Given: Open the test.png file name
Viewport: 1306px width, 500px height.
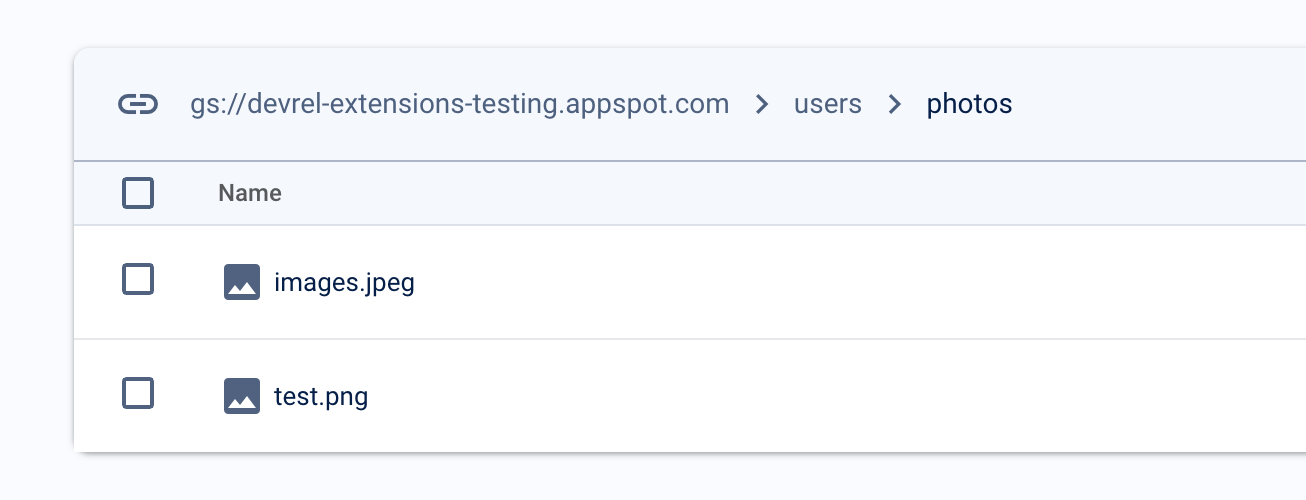Looking at the screenshot, I should tap(321, 397).
